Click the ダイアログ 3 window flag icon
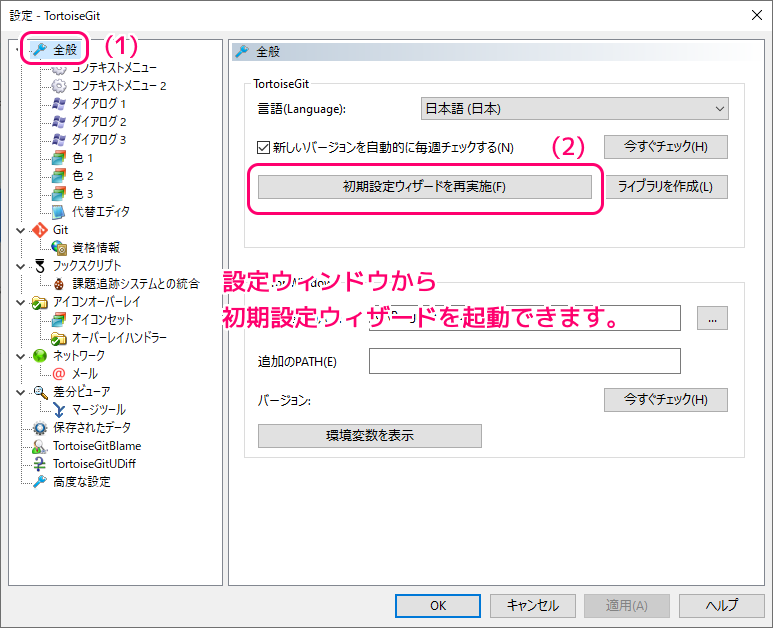The width and height of the screenshot is (773, 628). (x=59, y=140)
